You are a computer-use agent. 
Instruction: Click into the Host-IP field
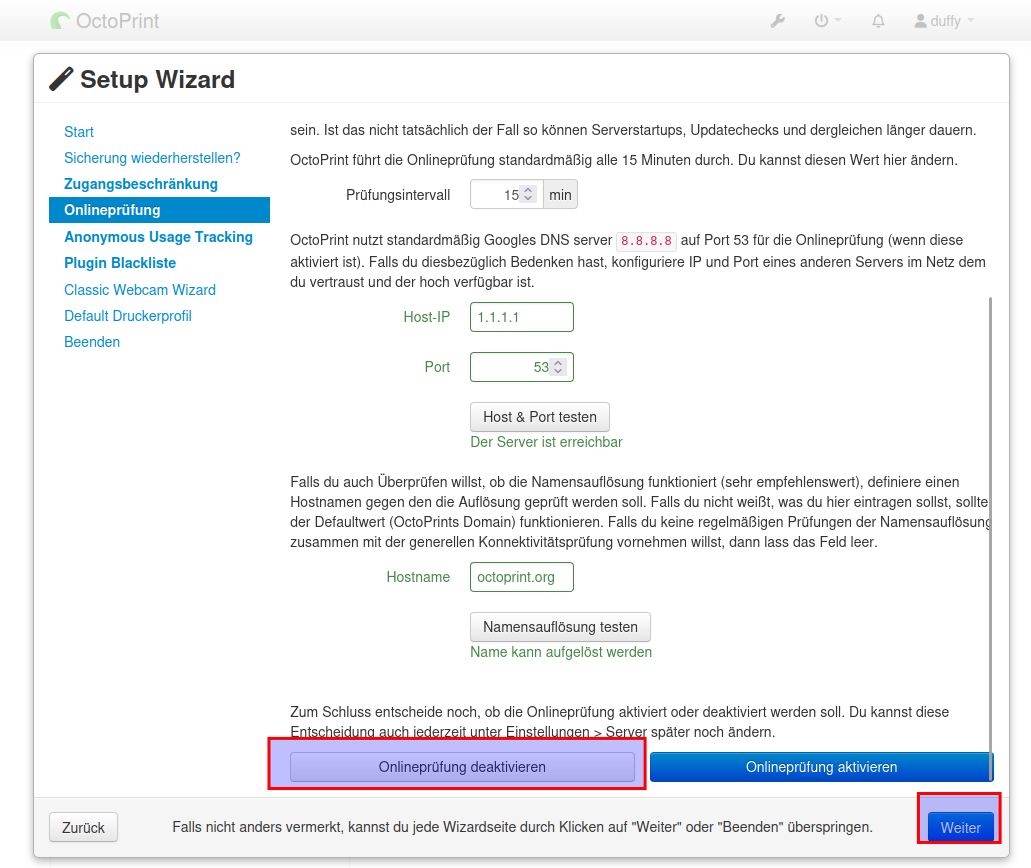(521, 317)
